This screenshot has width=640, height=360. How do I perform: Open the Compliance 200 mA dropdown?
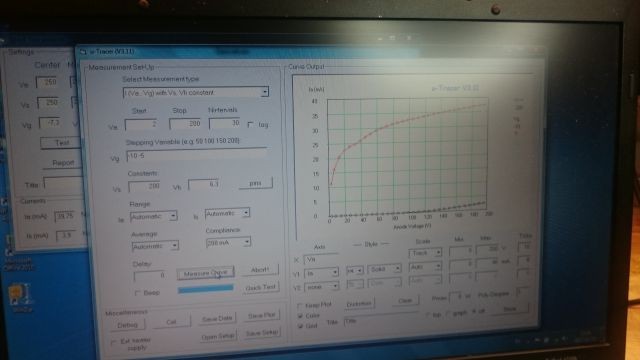(247, 242)
